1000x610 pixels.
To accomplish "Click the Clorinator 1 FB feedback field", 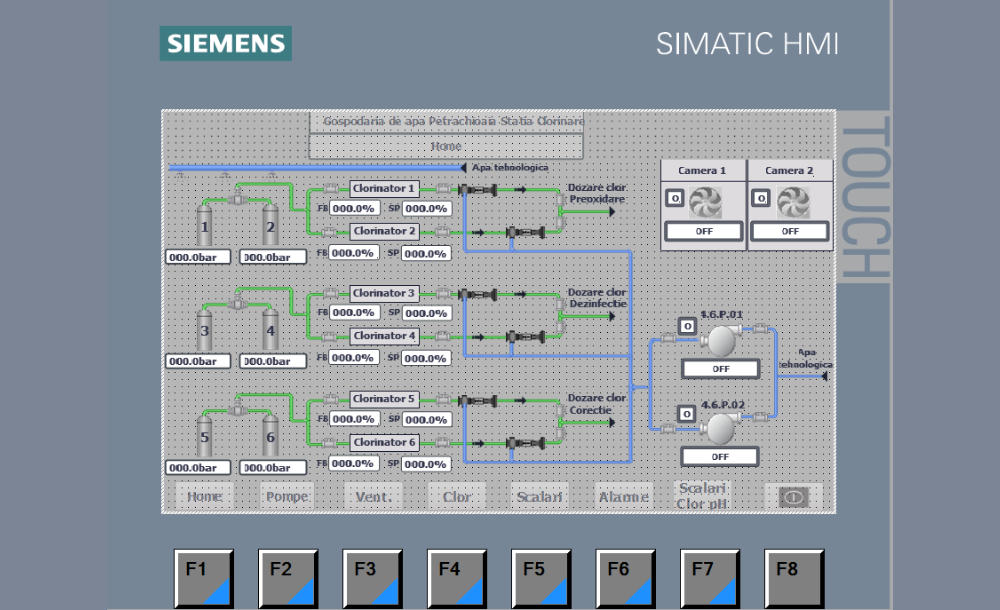I will (x=355, y=209).
